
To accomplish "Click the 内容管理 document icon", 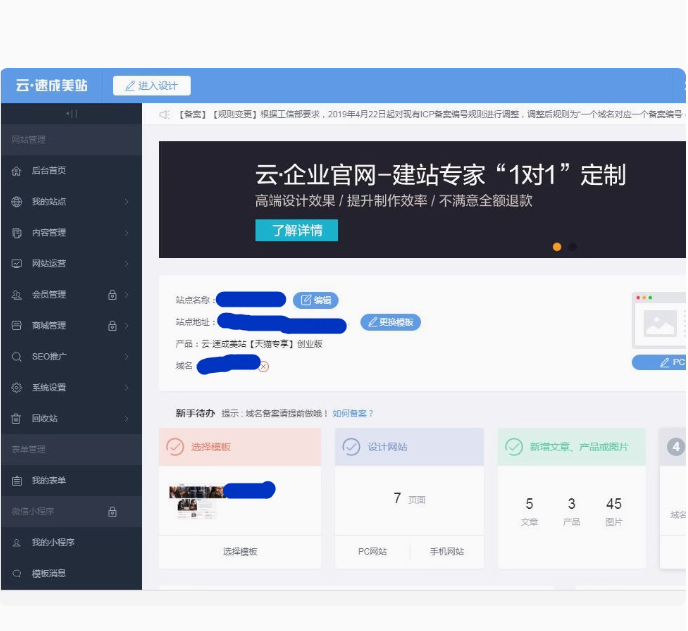I will pyautogui.click(x=17, y=233).
